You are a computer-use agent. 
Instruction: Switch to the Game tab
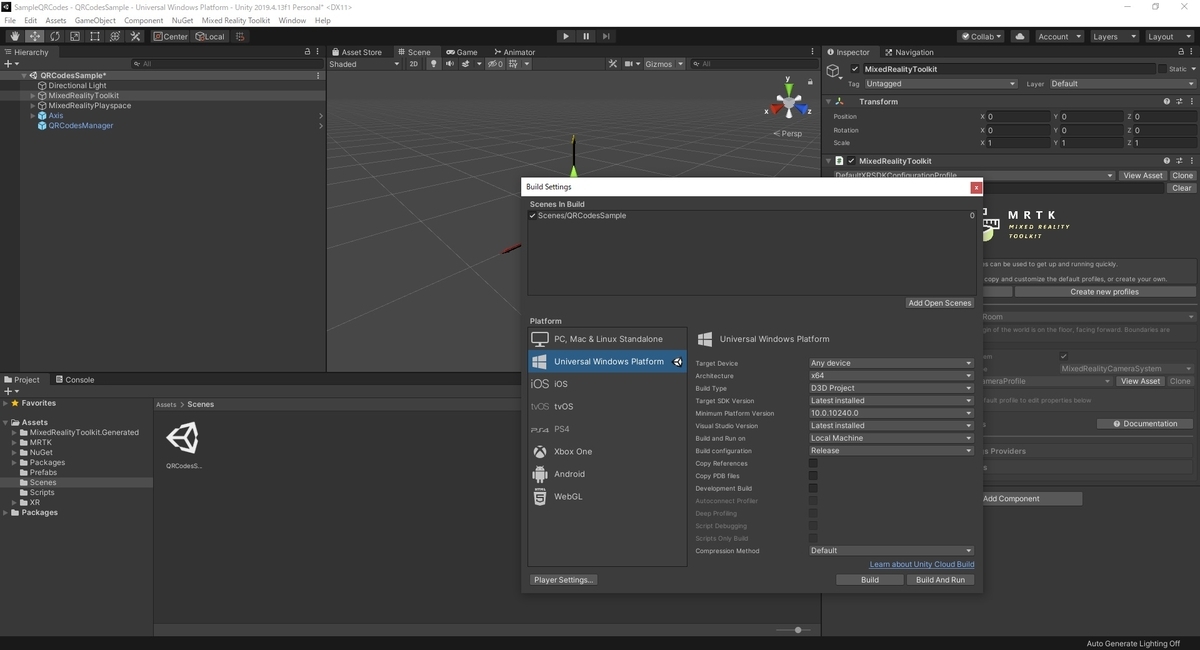tap(462, 52)
